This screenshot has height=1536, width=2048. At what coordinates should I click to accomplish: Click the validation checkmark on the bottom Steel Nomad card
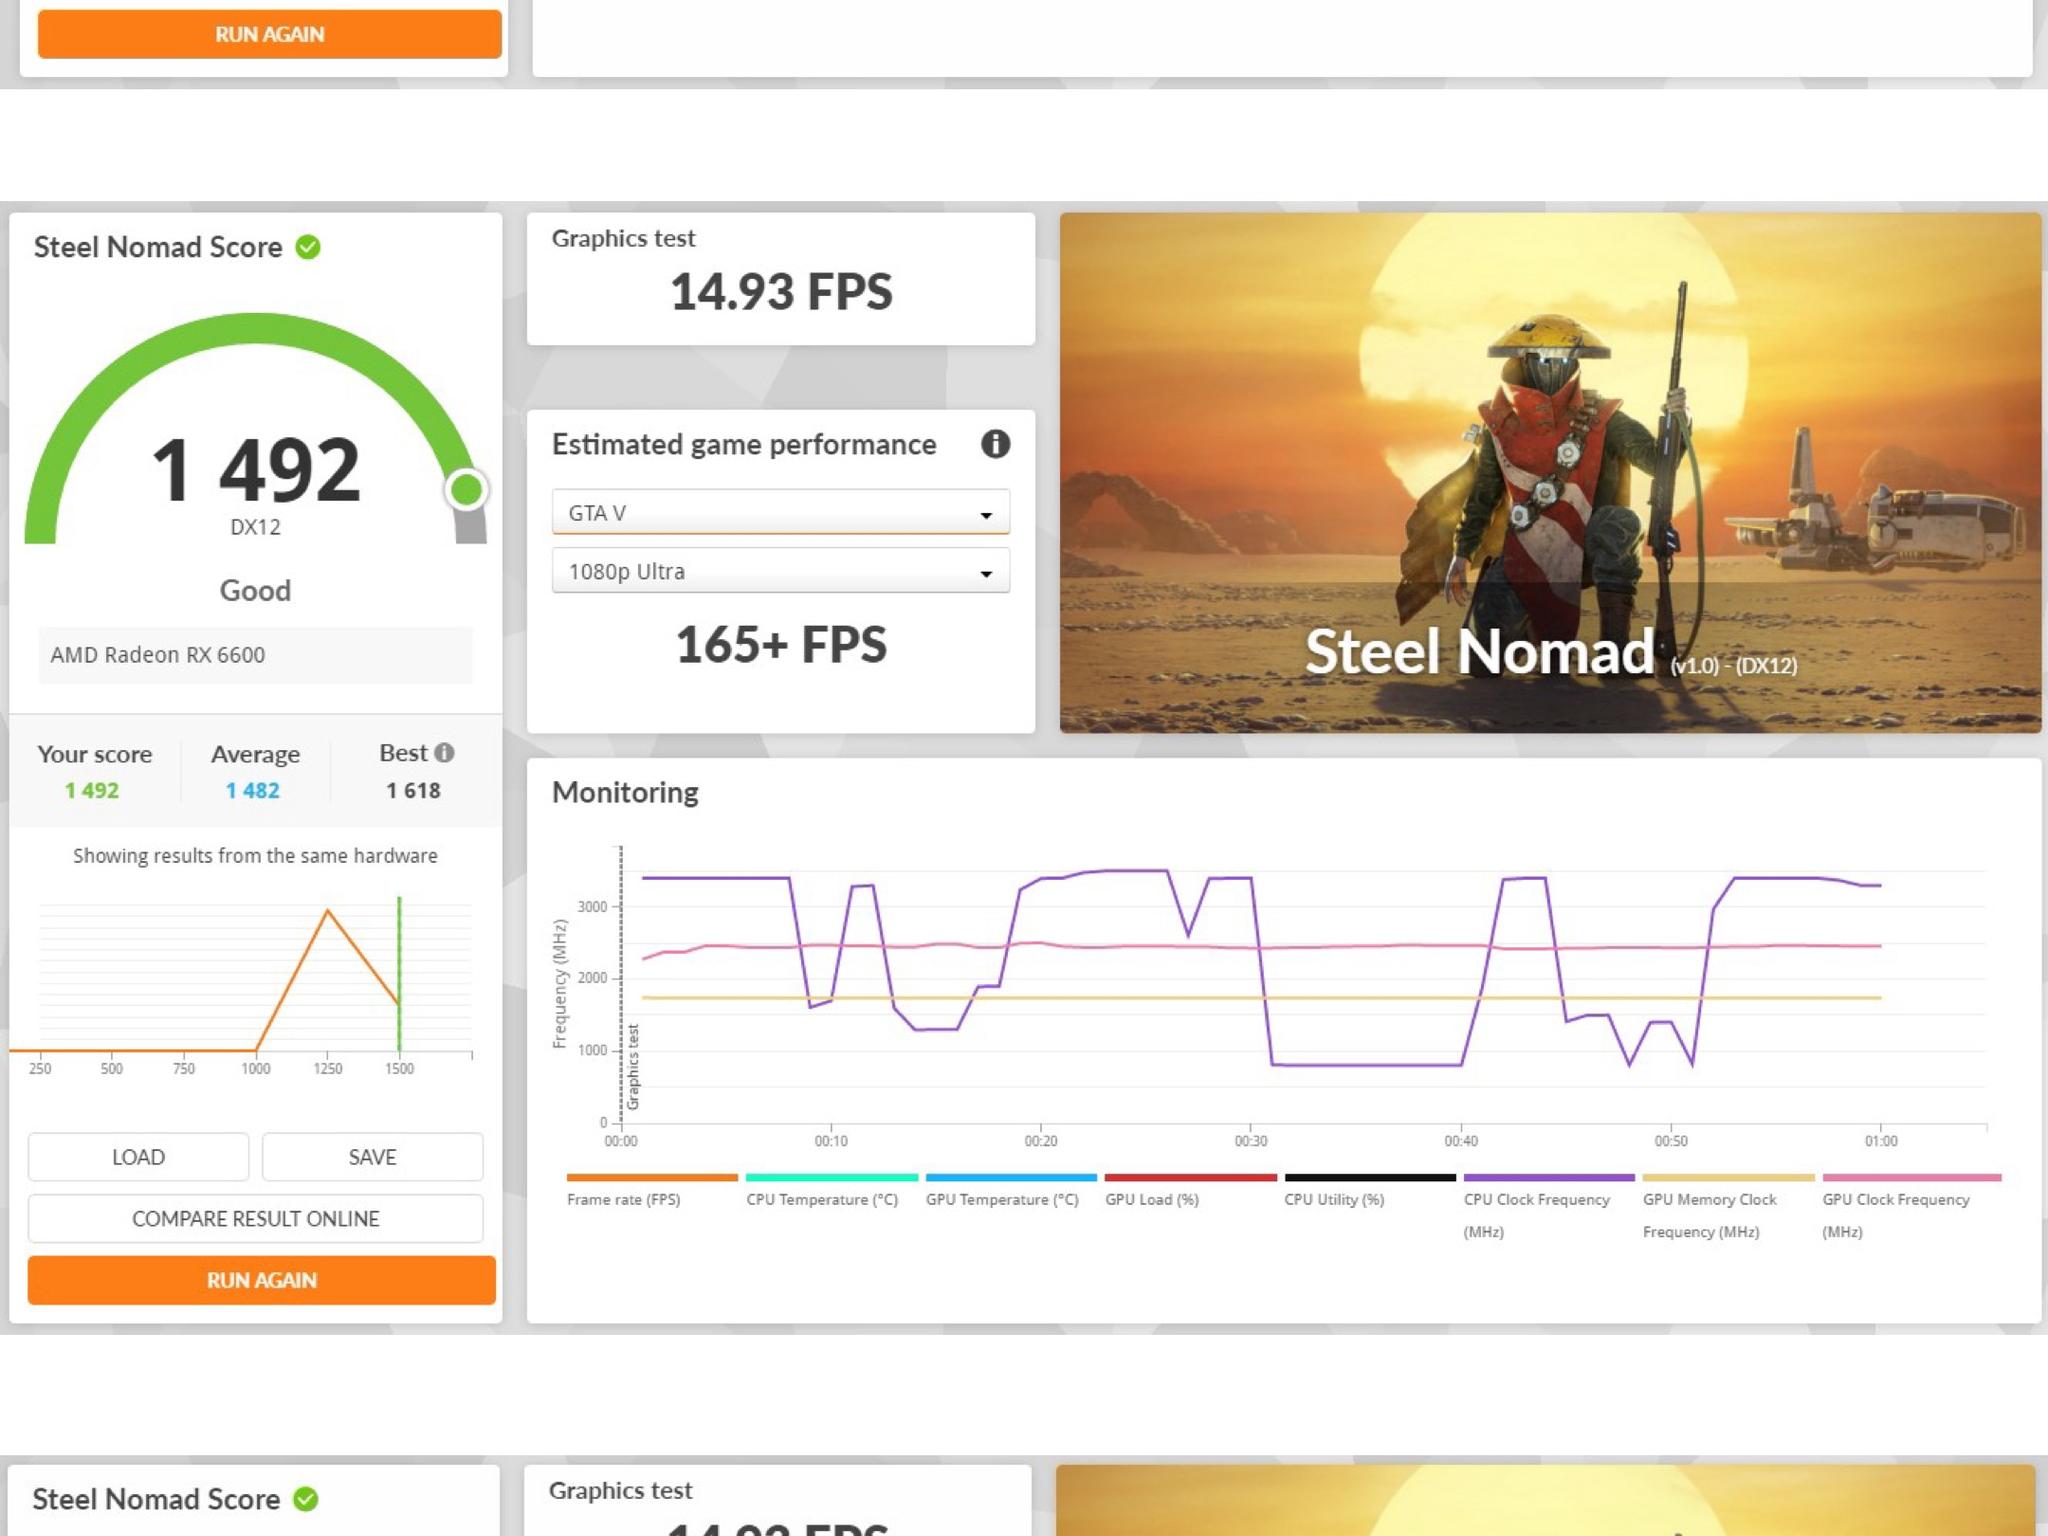pos(306,1499)
